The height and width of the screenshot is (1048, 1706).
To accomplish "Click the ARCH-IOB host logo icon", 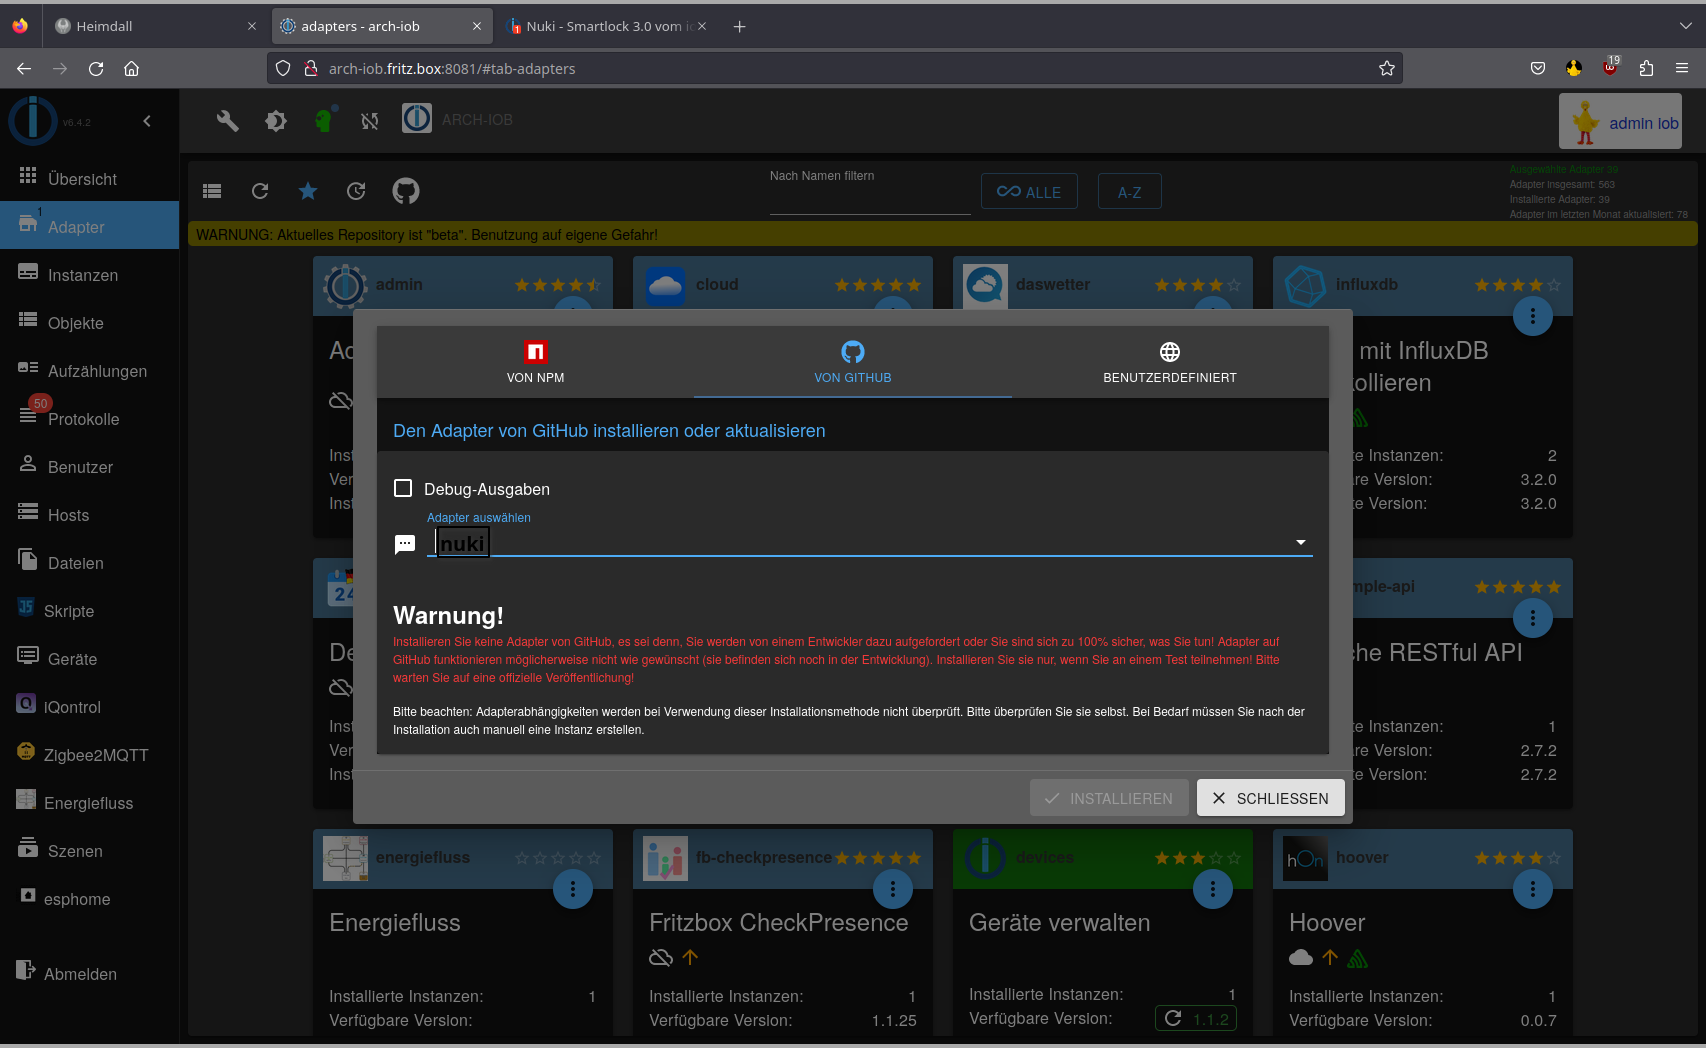I will (x=417, y=119).
